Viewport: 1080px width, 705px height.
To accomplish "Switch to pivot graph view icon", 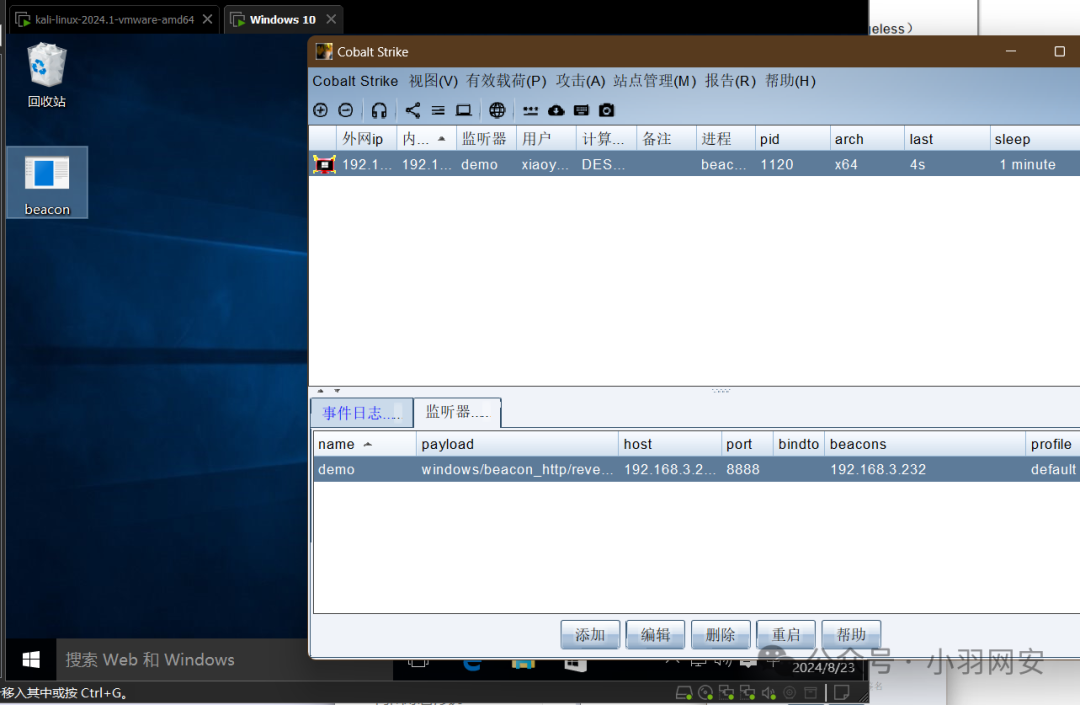I will click(413, 110).
